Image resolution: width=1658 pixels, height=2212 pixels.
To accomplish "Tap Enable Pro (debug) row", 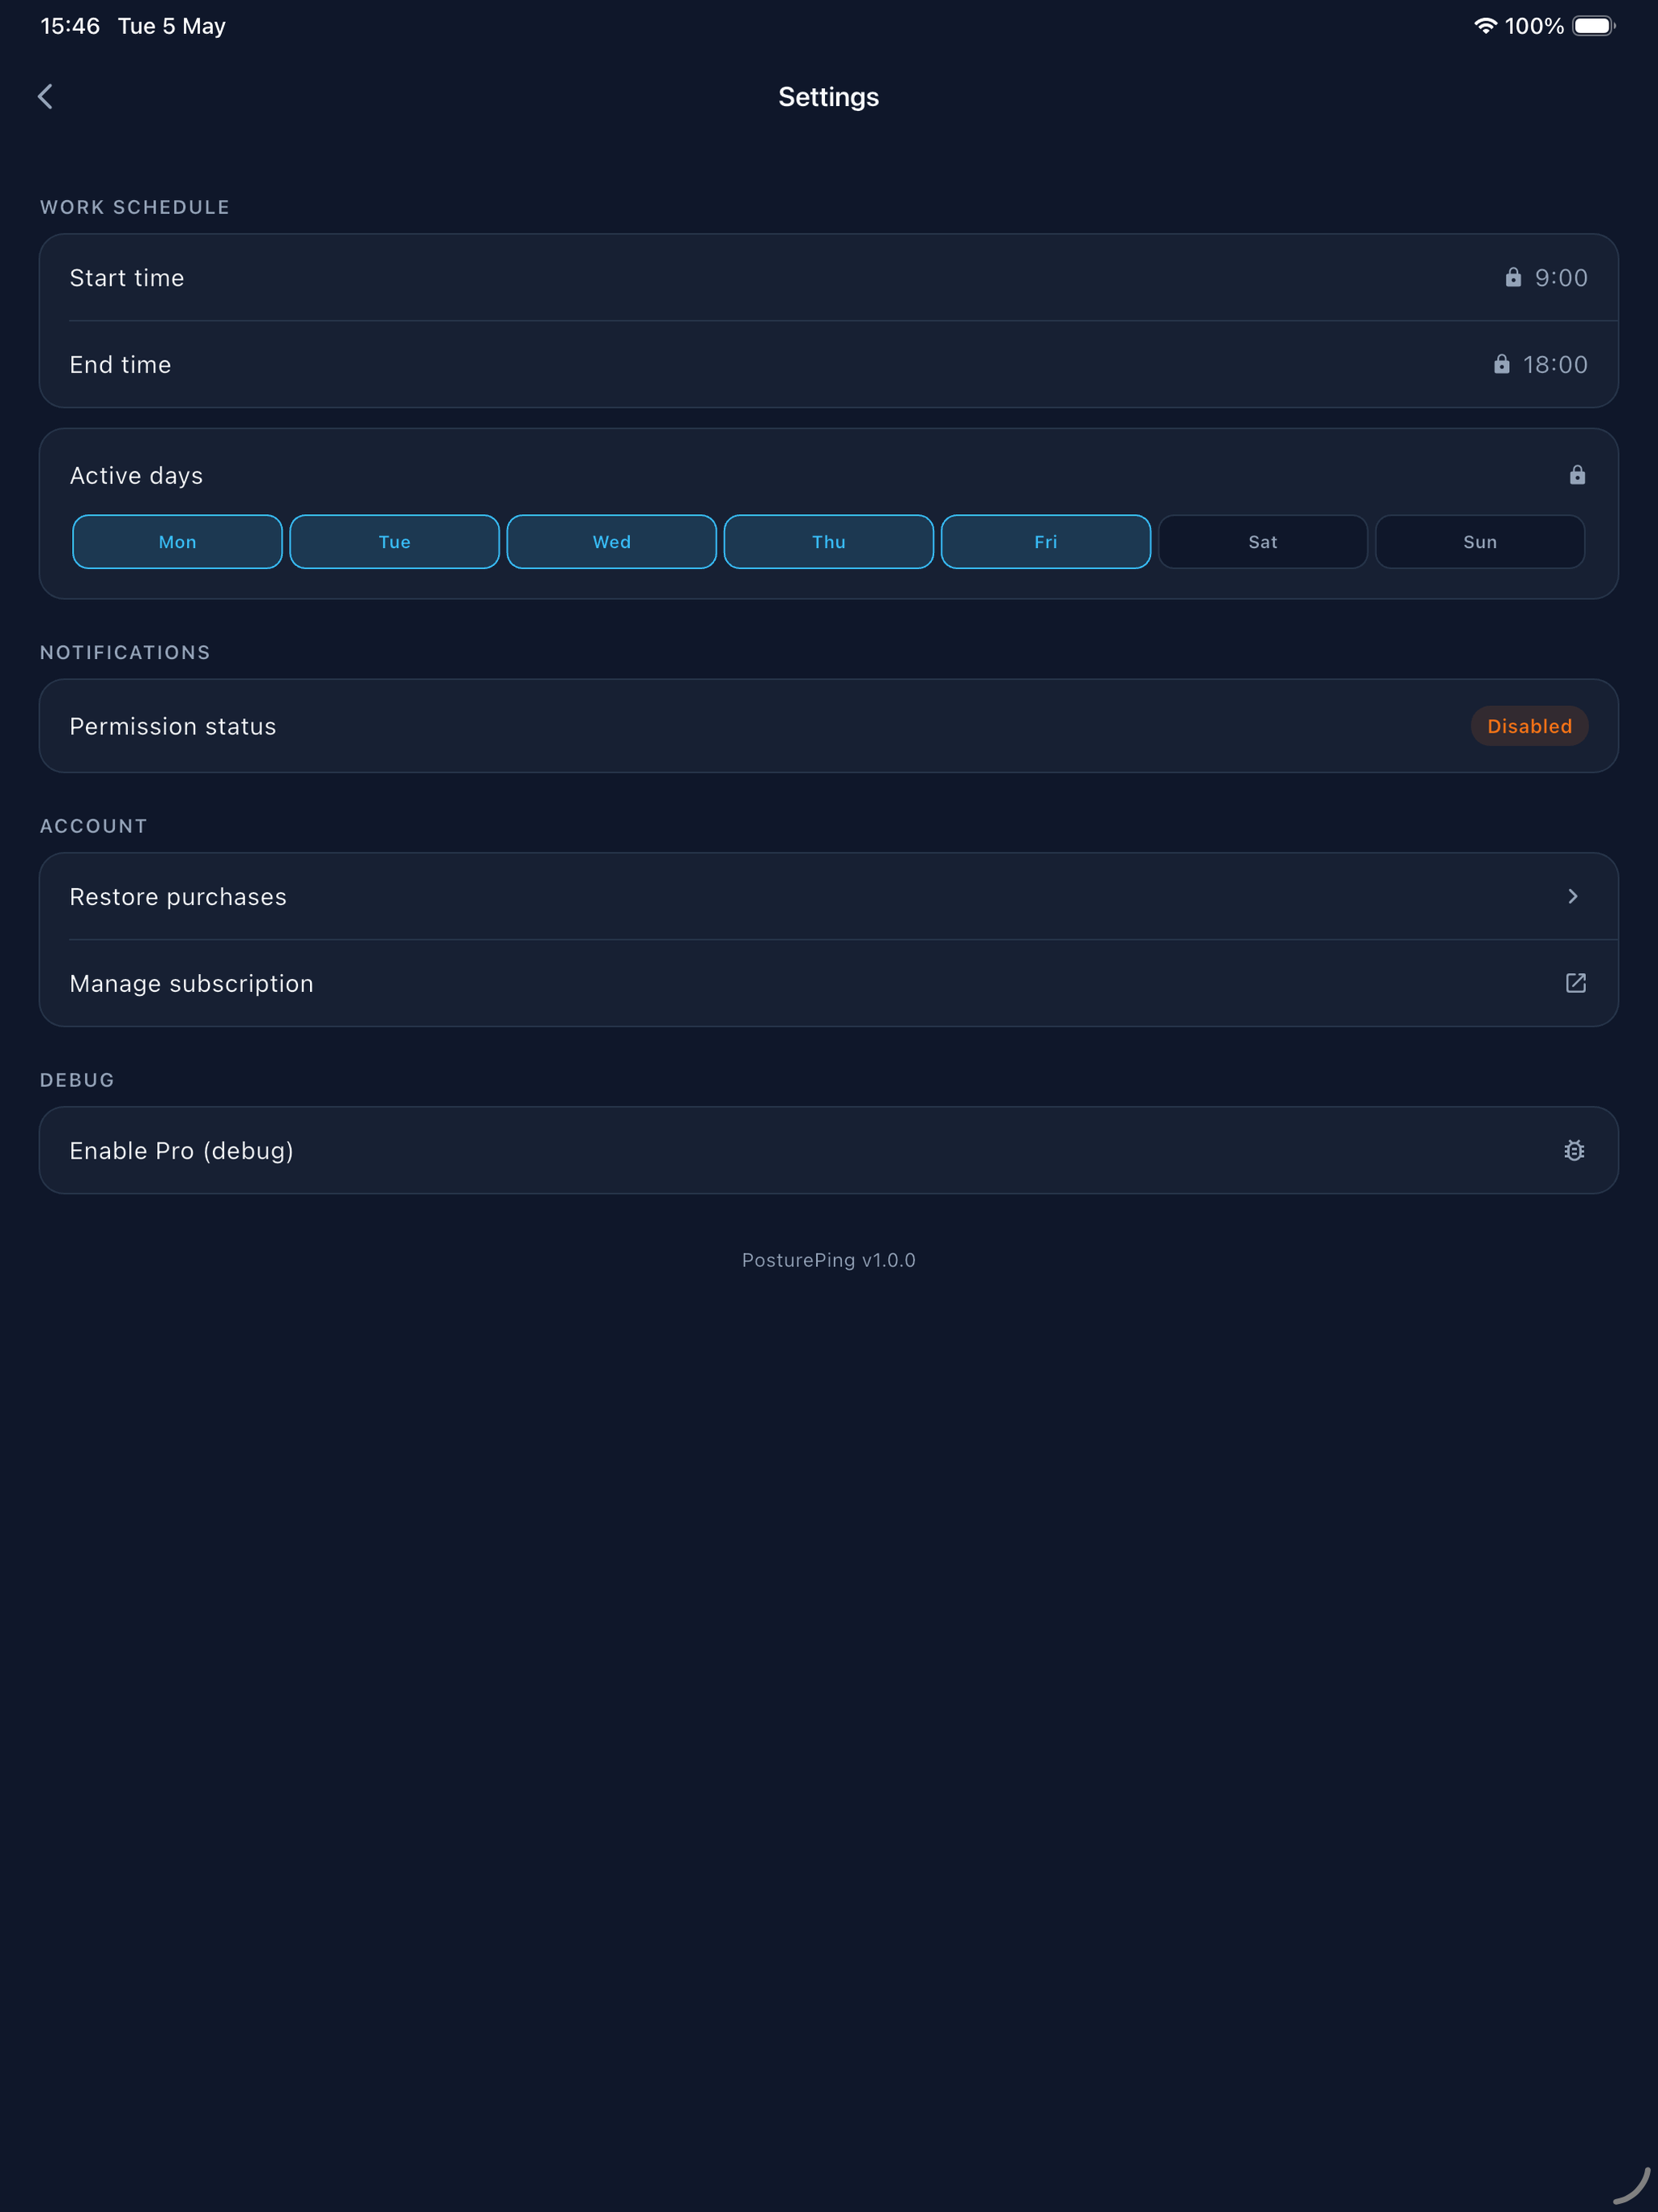I will [x=828, y=1150].
